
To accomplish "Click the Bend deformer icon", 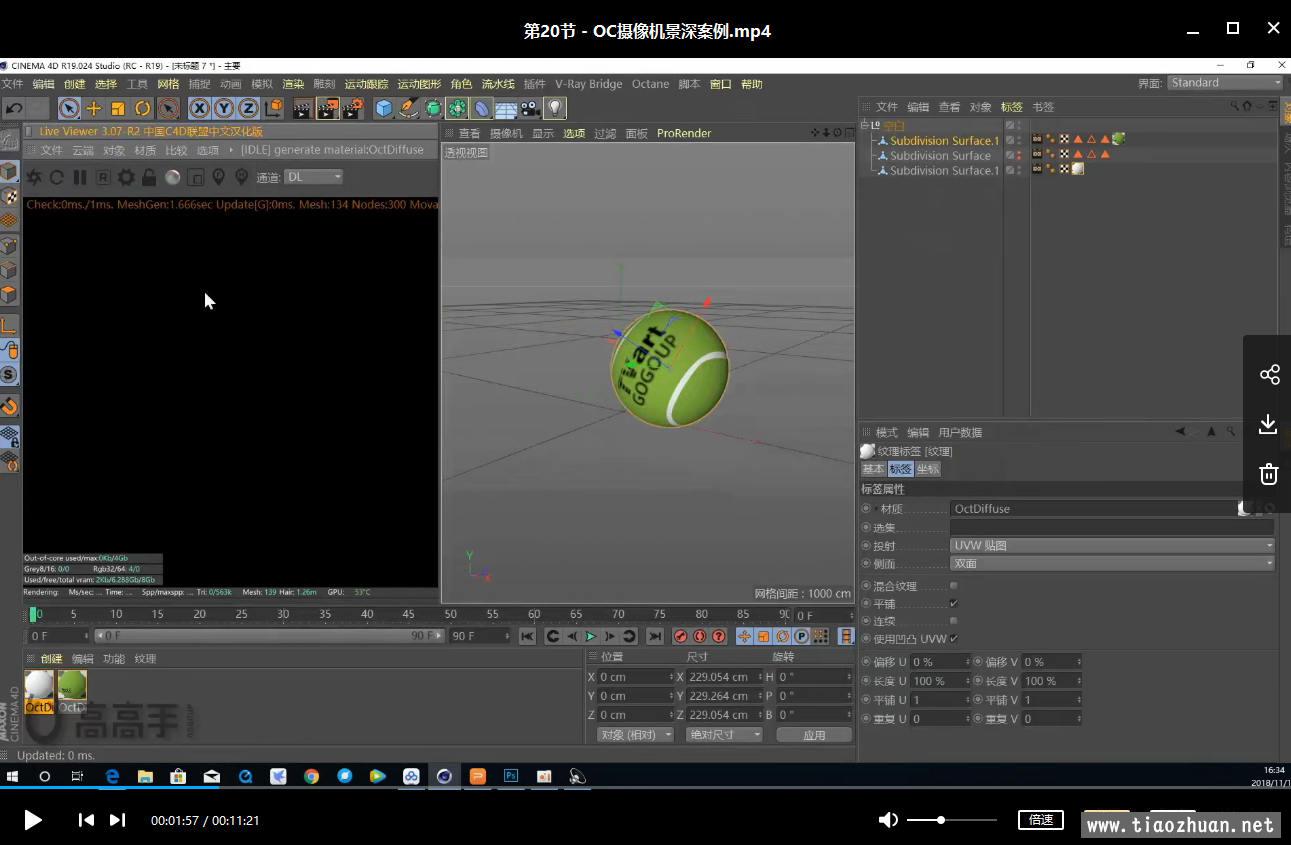I will click(x=482, y=108).
